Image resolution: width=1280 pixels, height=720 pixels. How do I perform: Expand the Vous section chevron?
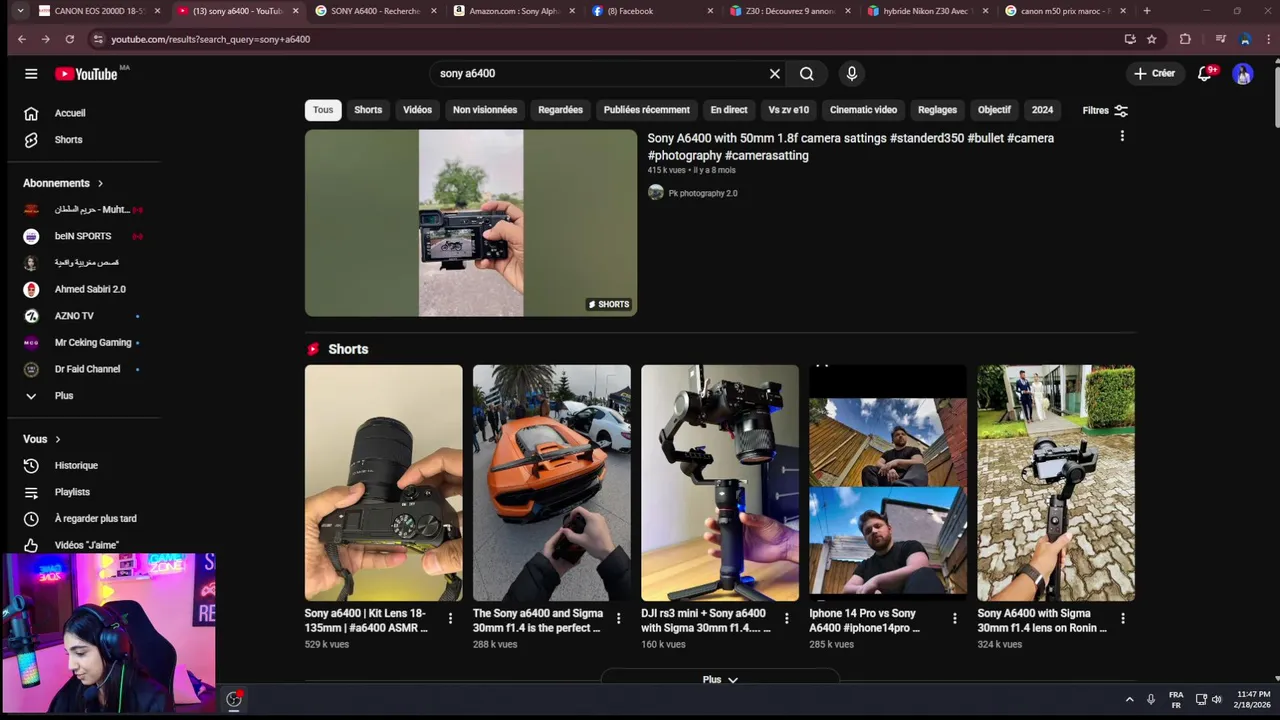[x=57, y=439]
